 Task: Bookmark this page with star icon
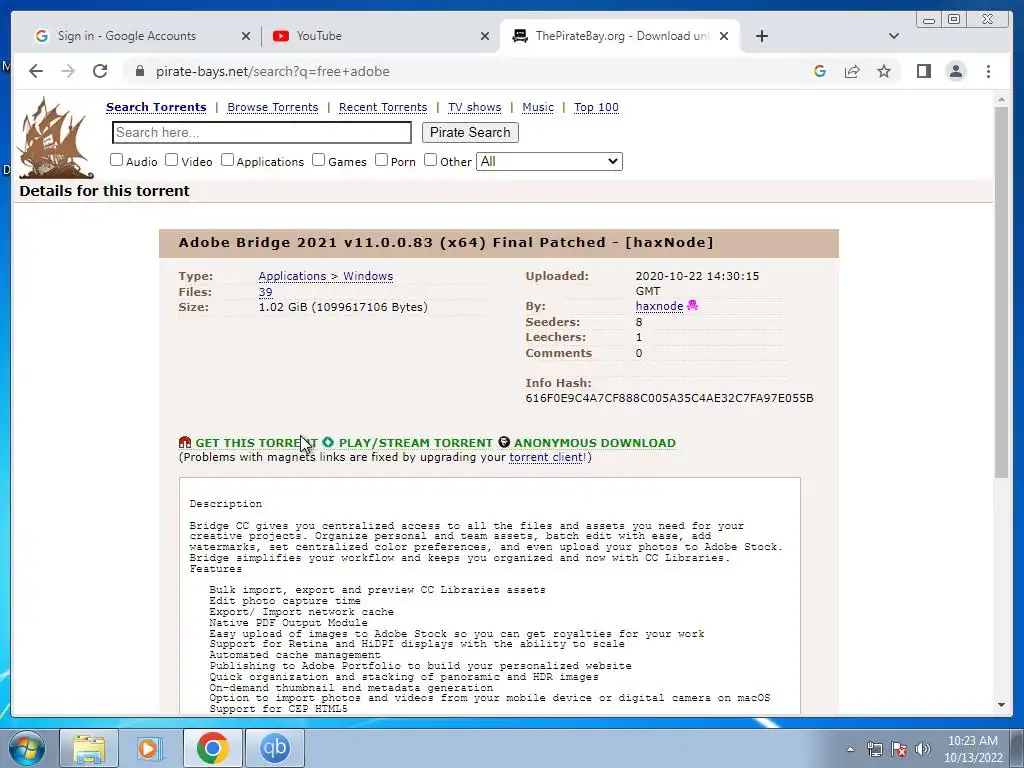pyautogui.click(x=884, y=71)
